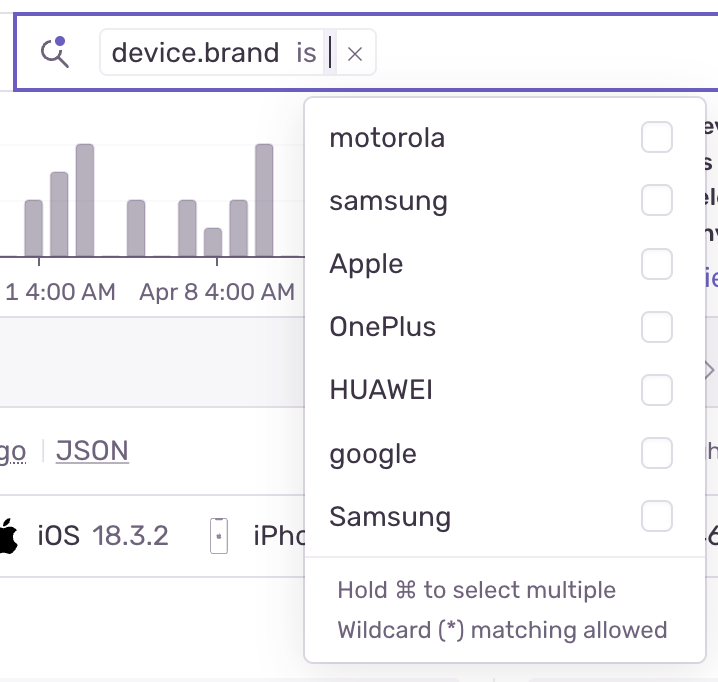Screen dimensions: 718x682
Task: Check the HUAWEI checkbox
Action: pos(657,390)
